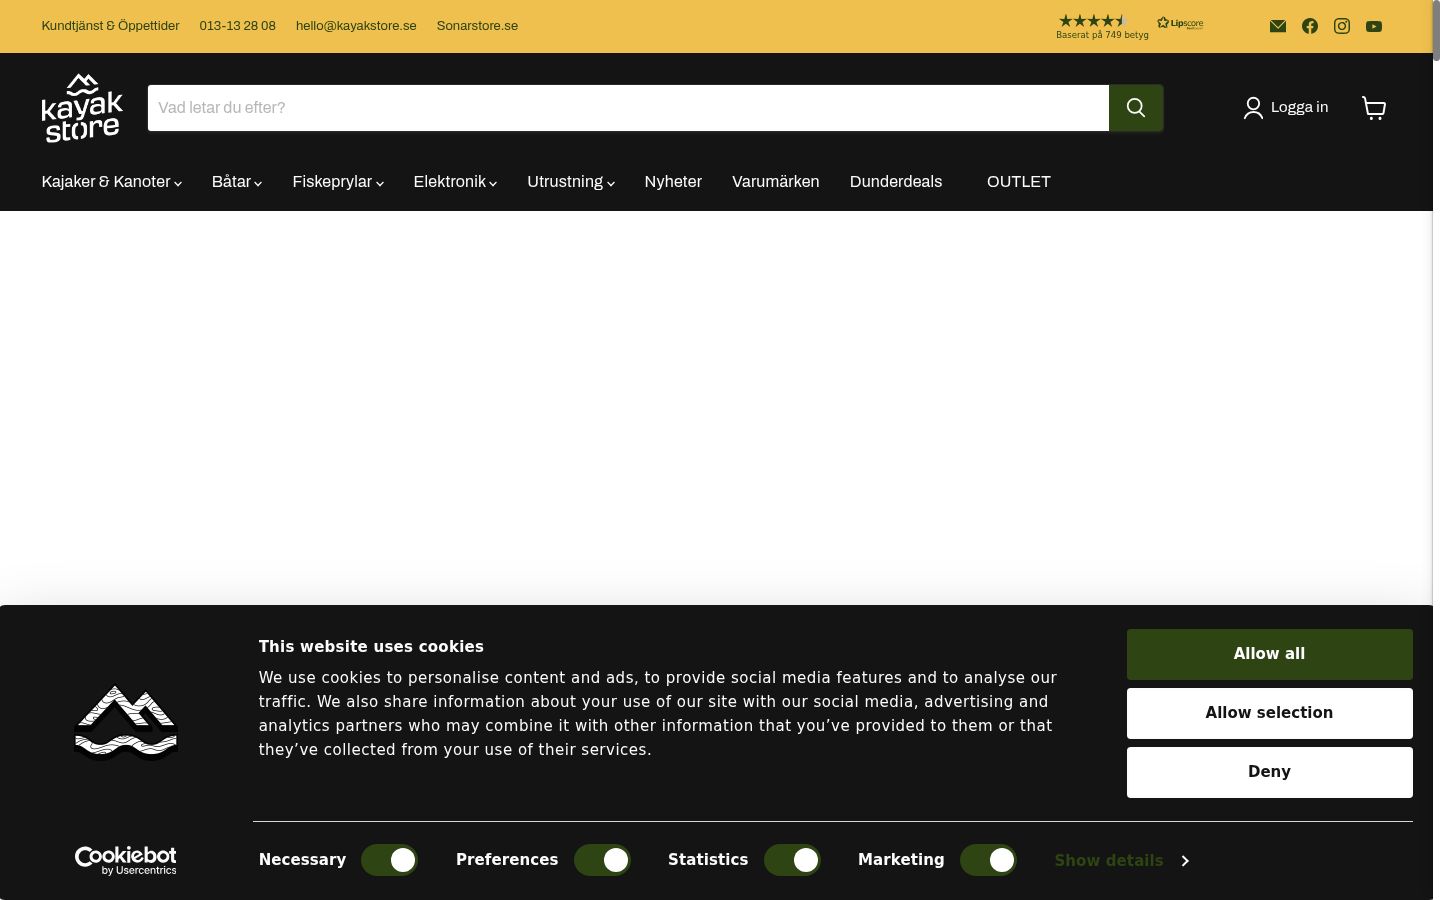This screenshot has height=900, width=1440.
Task: Click Logga in to sign in
Action: (x=1286, y=108)
